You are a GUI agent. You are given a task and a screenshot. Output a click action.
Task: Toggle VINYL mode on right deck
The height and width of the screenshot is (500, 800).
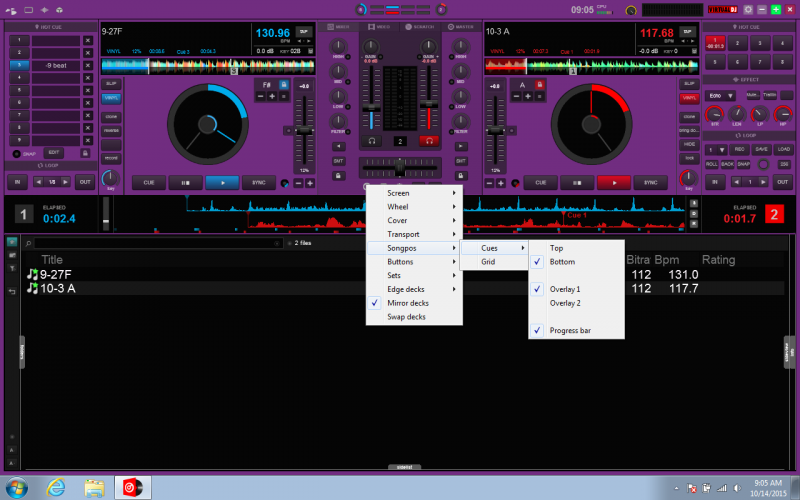coord(689,97)
